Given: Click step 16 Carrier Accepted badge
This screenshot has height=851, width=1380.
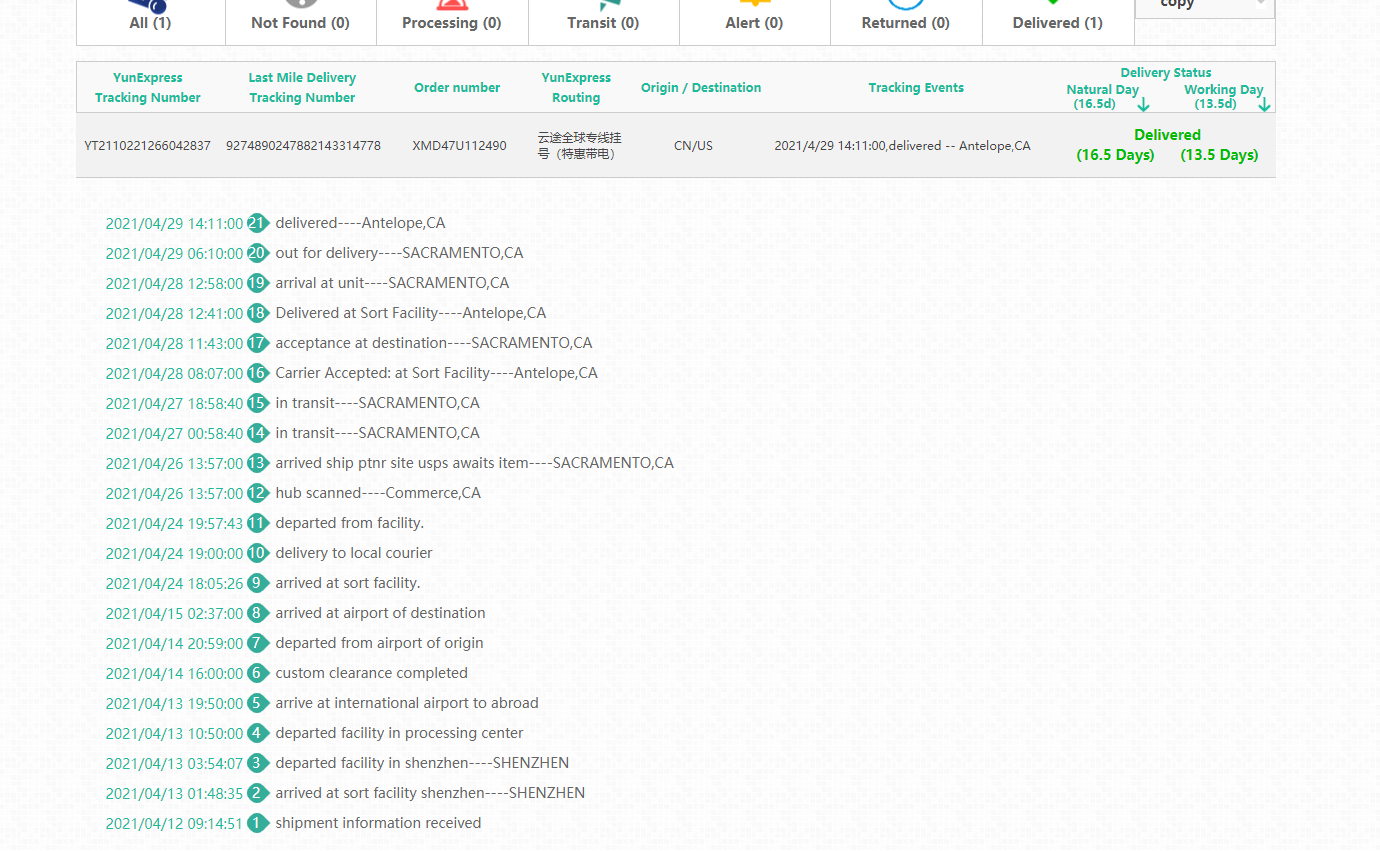Looking at the screenshot, I should point(258,373).
